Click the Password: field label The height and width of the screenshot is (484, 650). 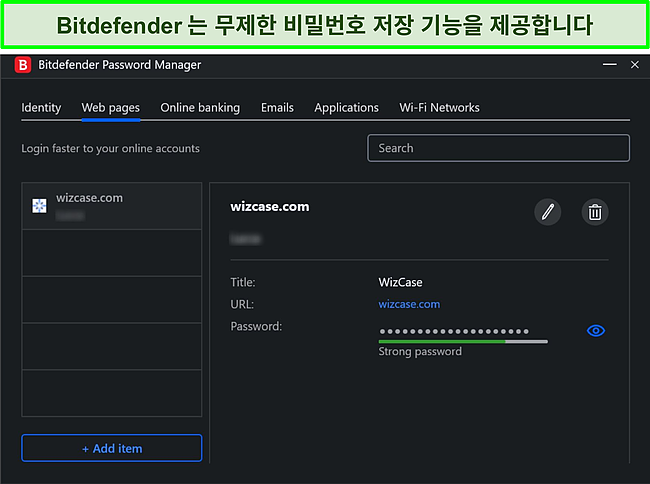[x=256, y=327]
